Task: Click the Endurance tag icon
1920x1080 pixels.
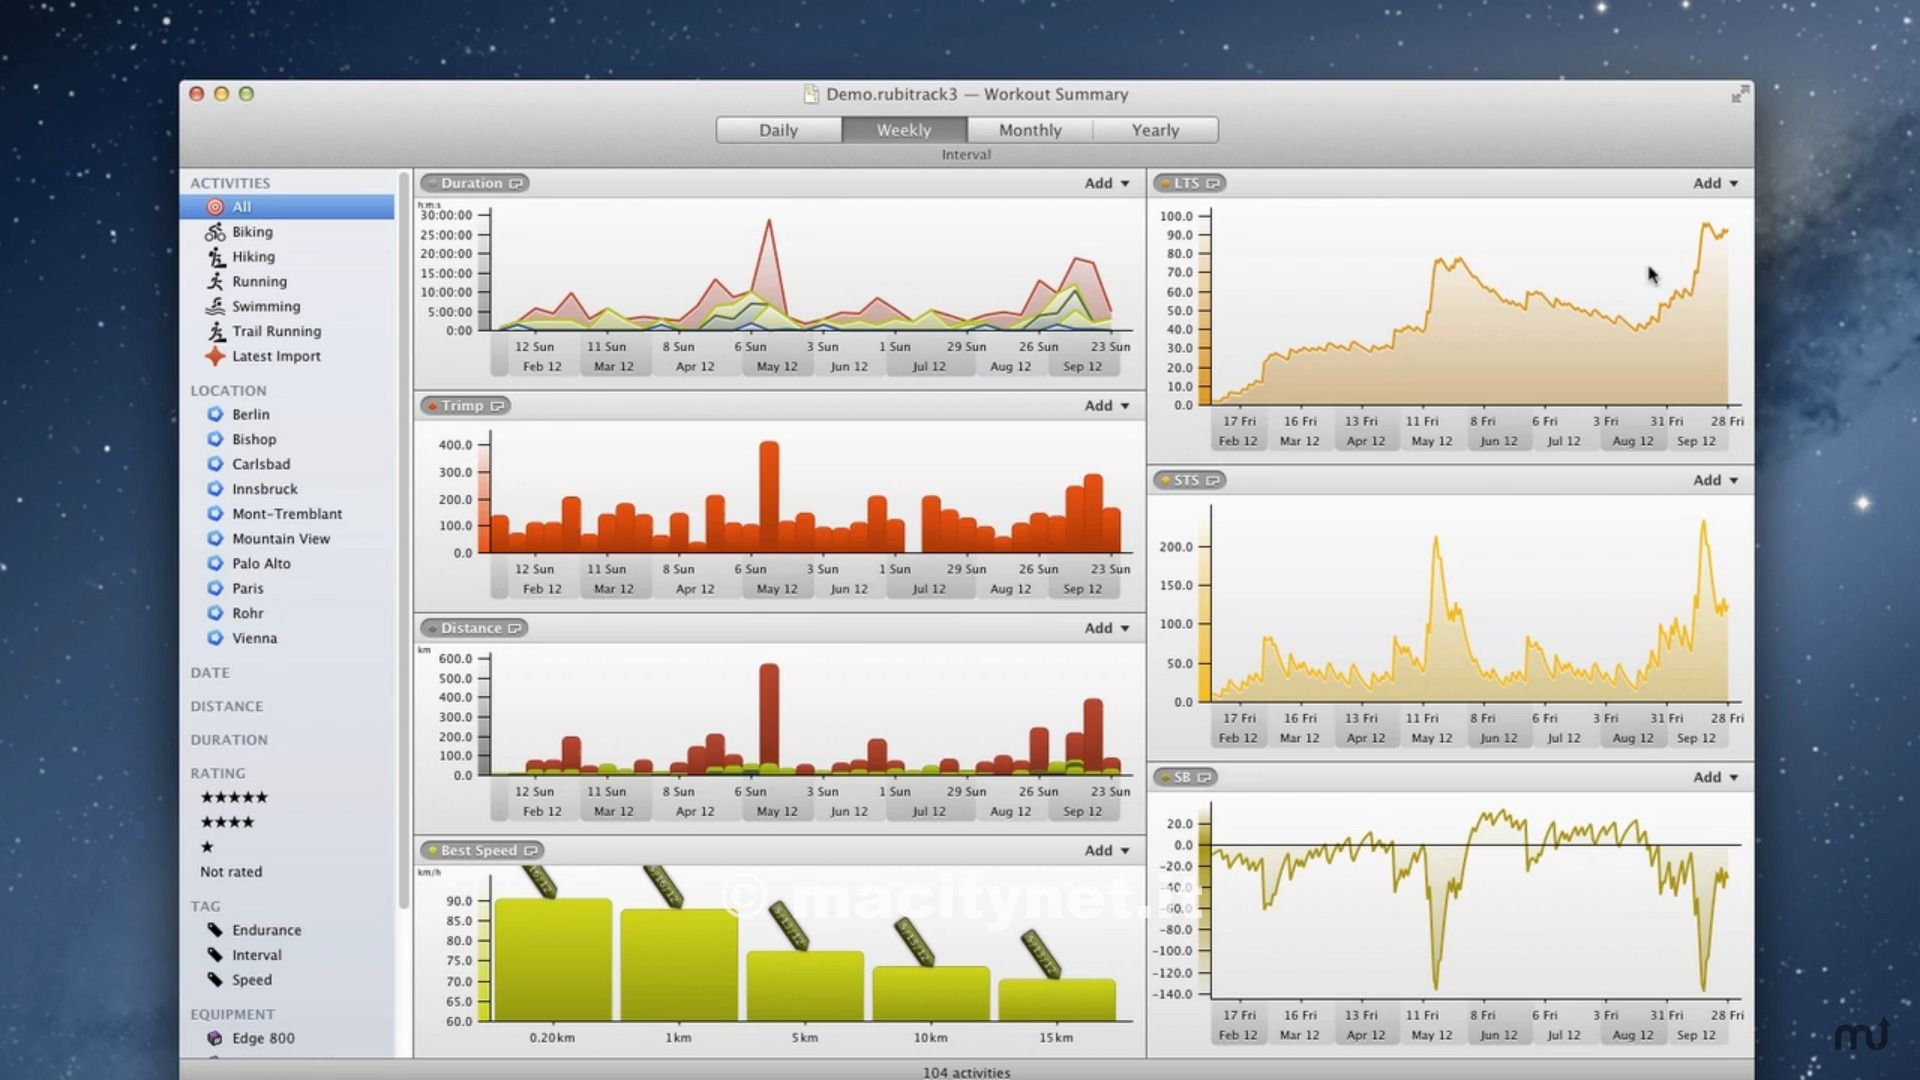Action: click(x=215, y=930)
